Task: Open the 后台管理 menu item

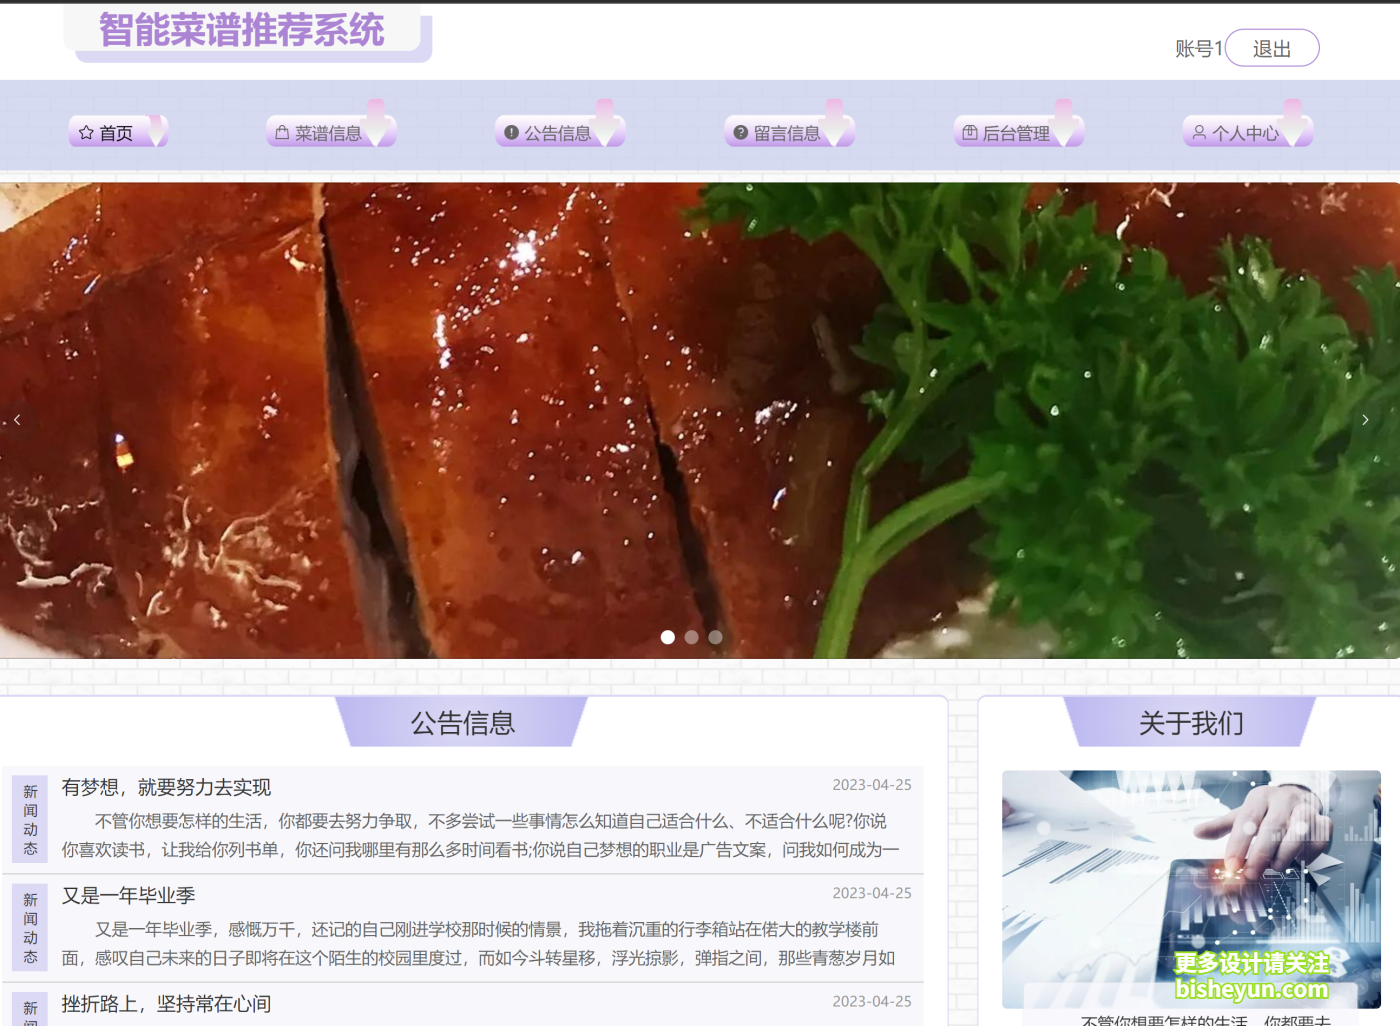Action: tap(1018, 131)
